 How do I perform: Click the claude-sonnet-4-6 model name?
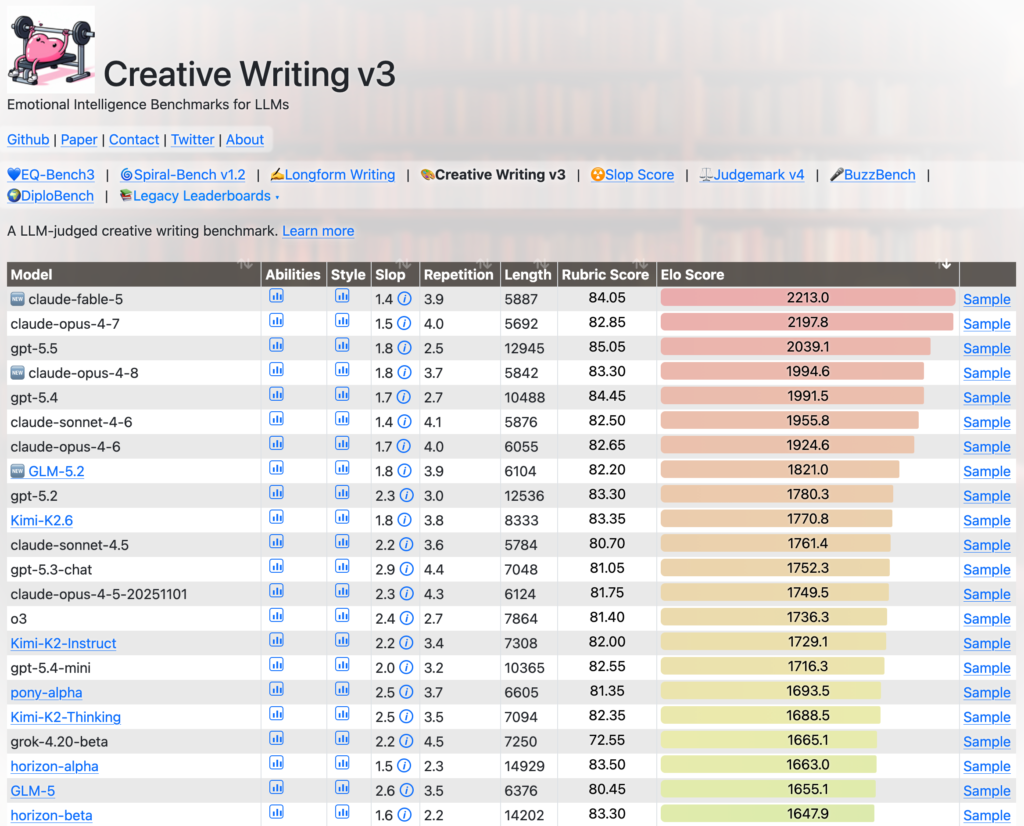pos(71,422)
